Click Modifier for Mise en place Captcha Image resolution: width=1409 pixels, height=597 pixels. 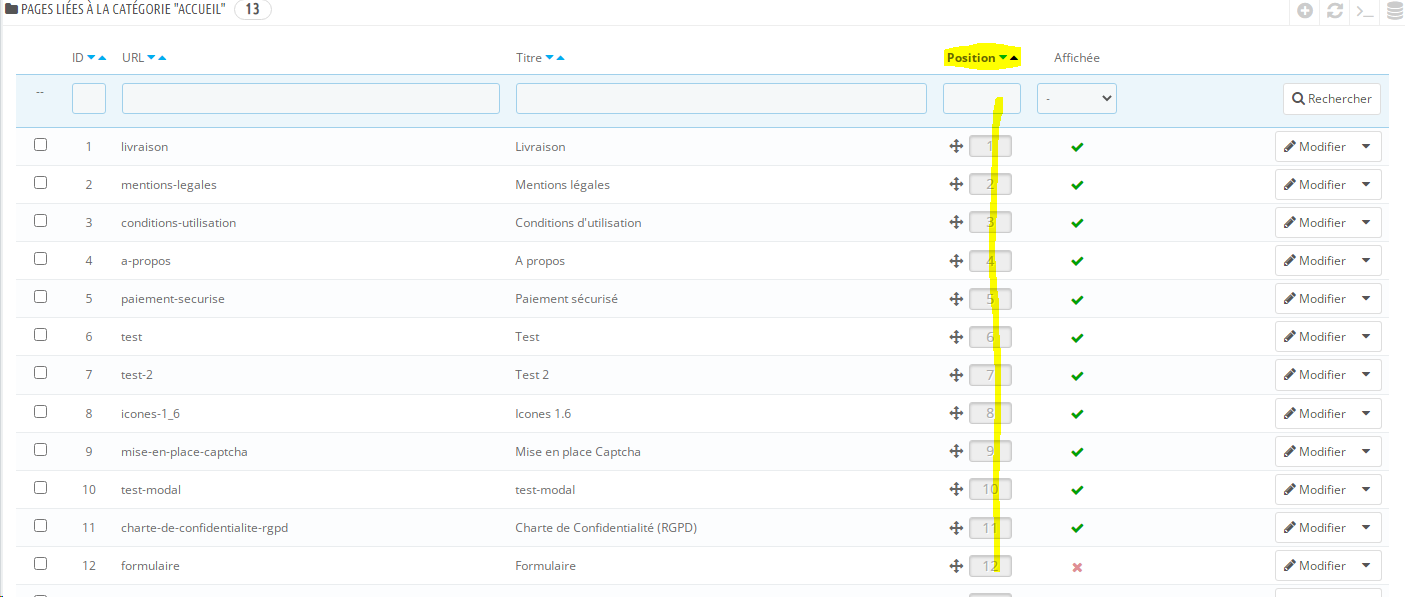1314,452
